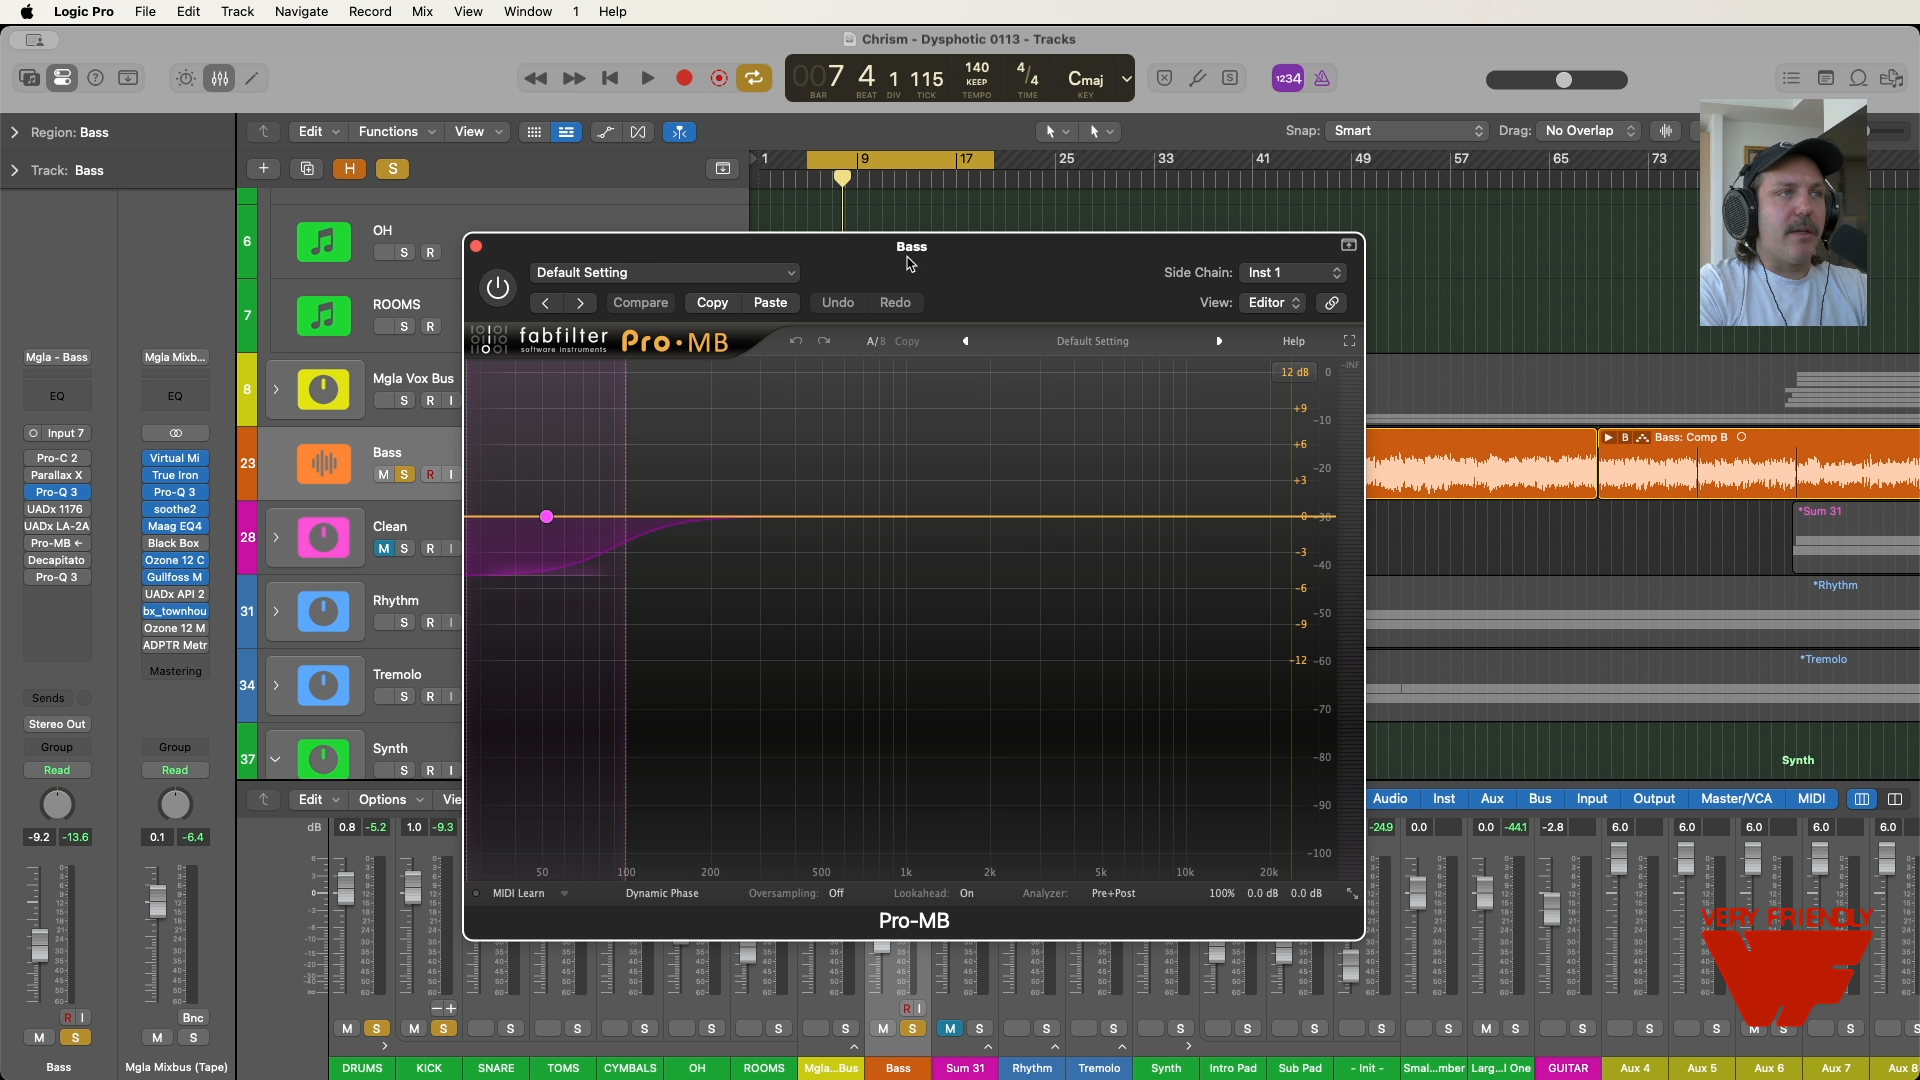Open the Mix menu in menu bar
This screenshot has height=1080, width=1920.
(422, 12)
